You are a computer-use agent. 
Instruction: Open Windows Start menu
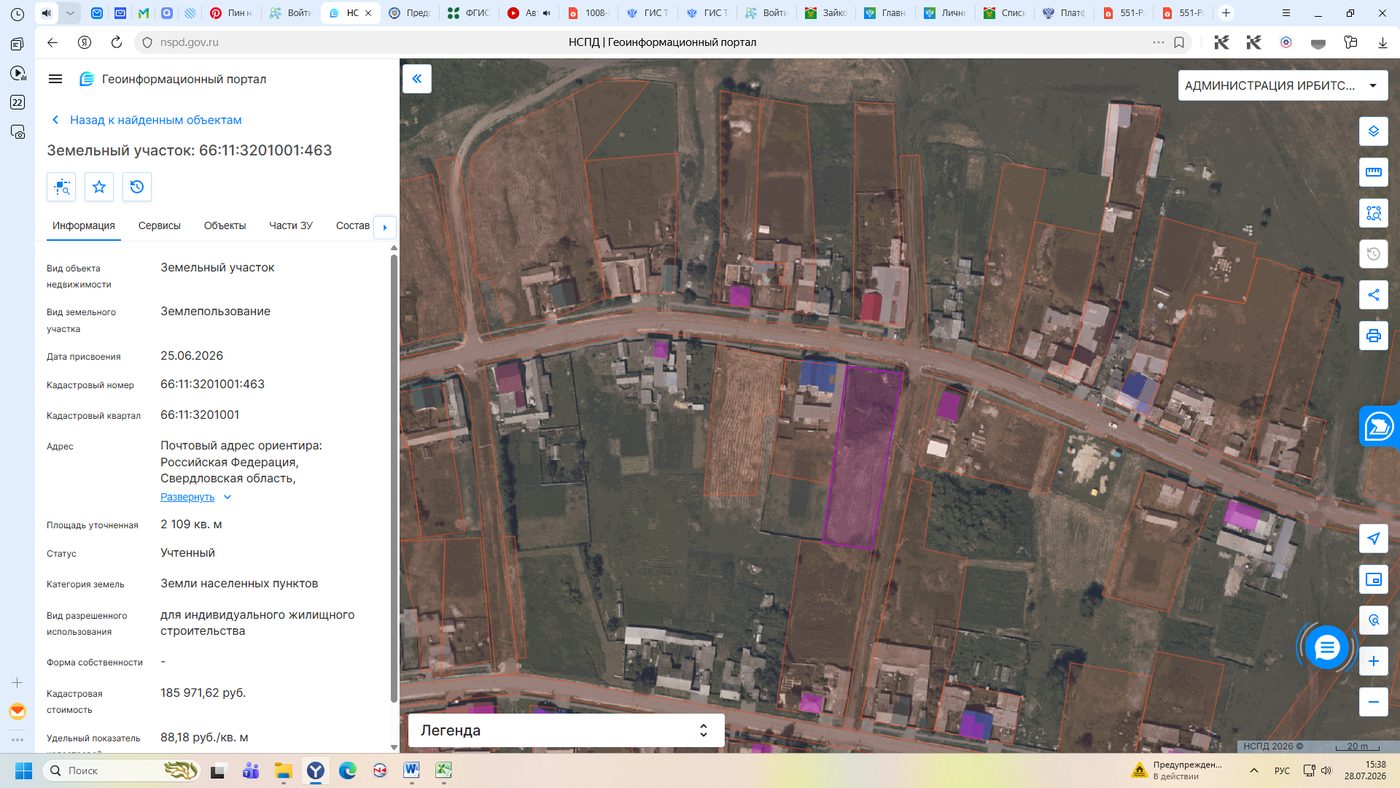(x=23, y=771)
